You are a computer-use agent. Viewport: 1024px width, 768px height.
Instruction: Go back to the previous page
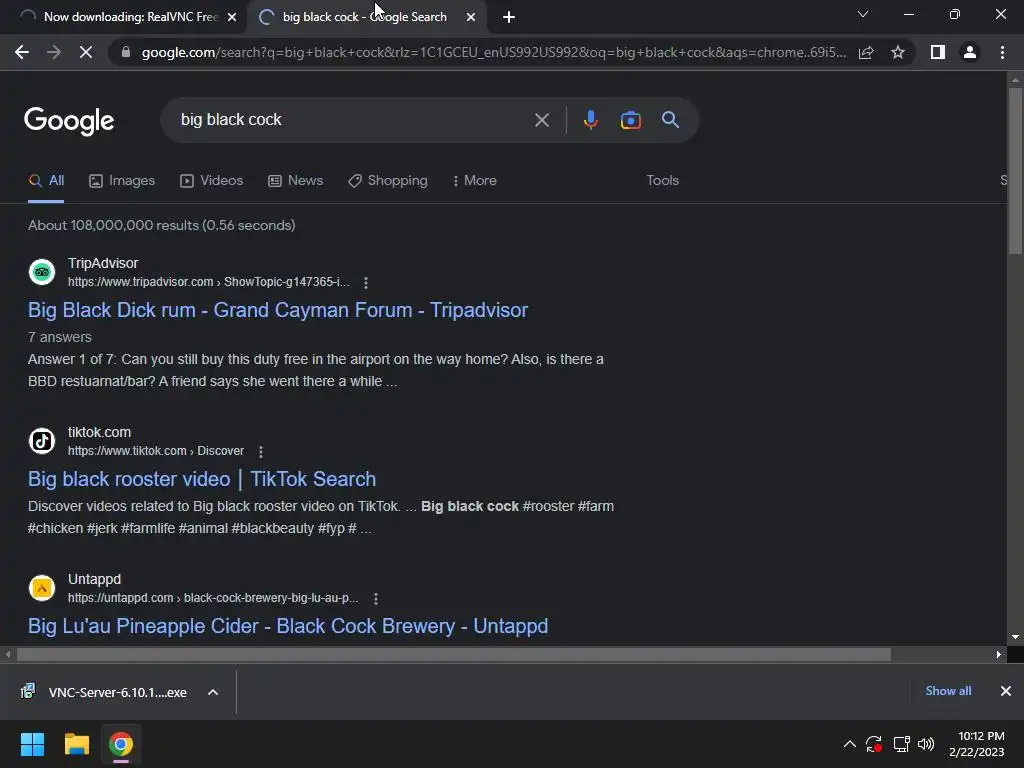pyautogui.click(x=22, y=52)
